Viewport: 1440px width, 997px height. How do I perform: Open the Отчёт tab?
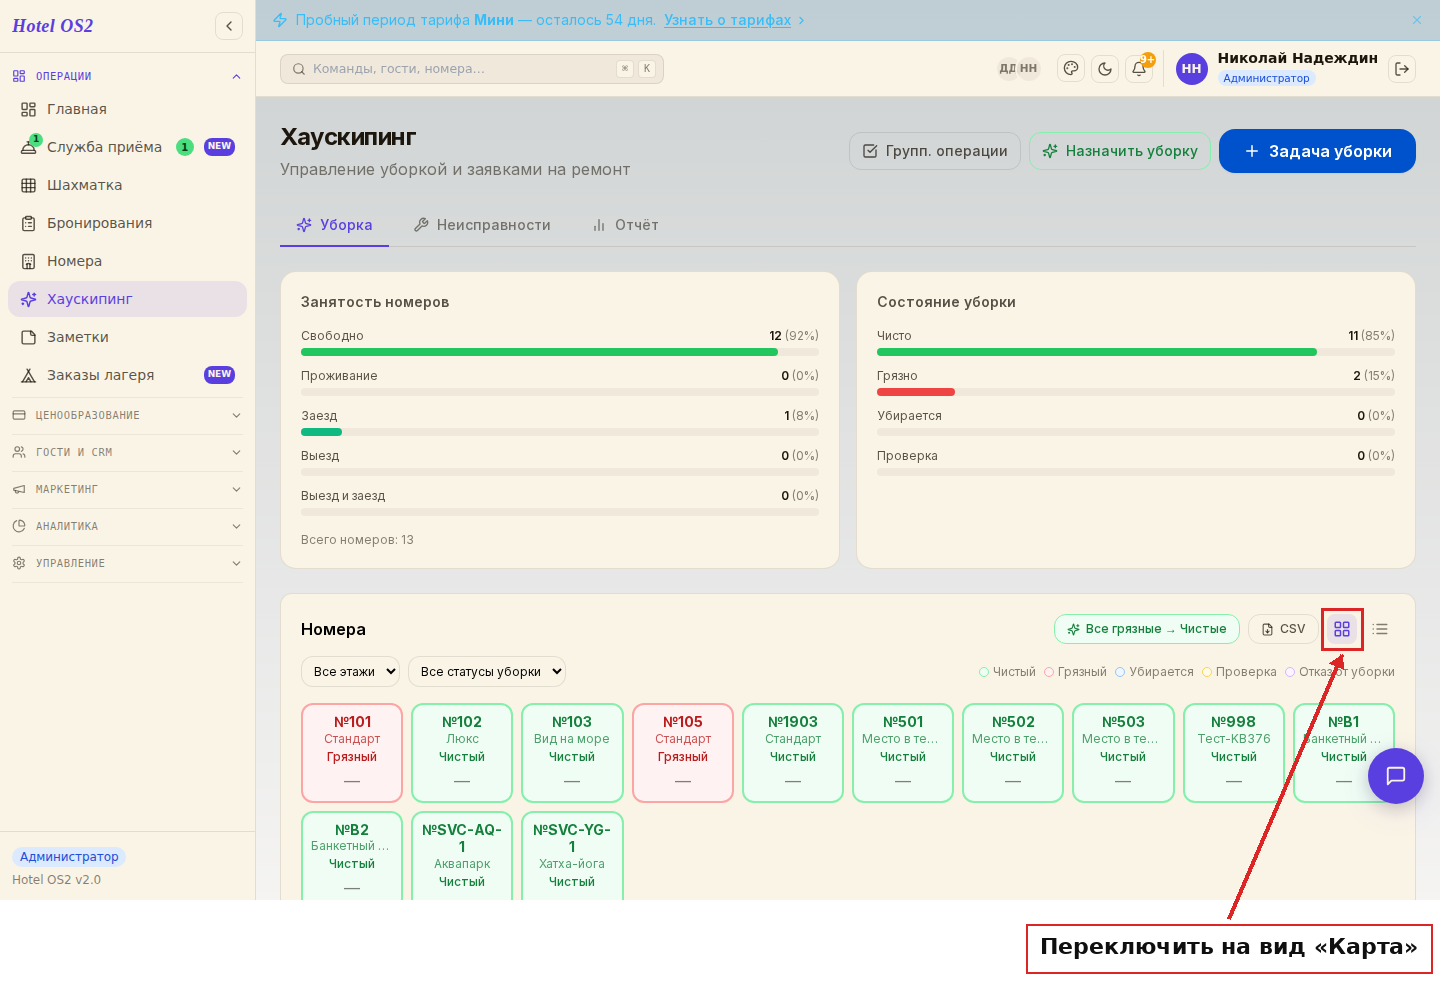(x=625, y=225)
